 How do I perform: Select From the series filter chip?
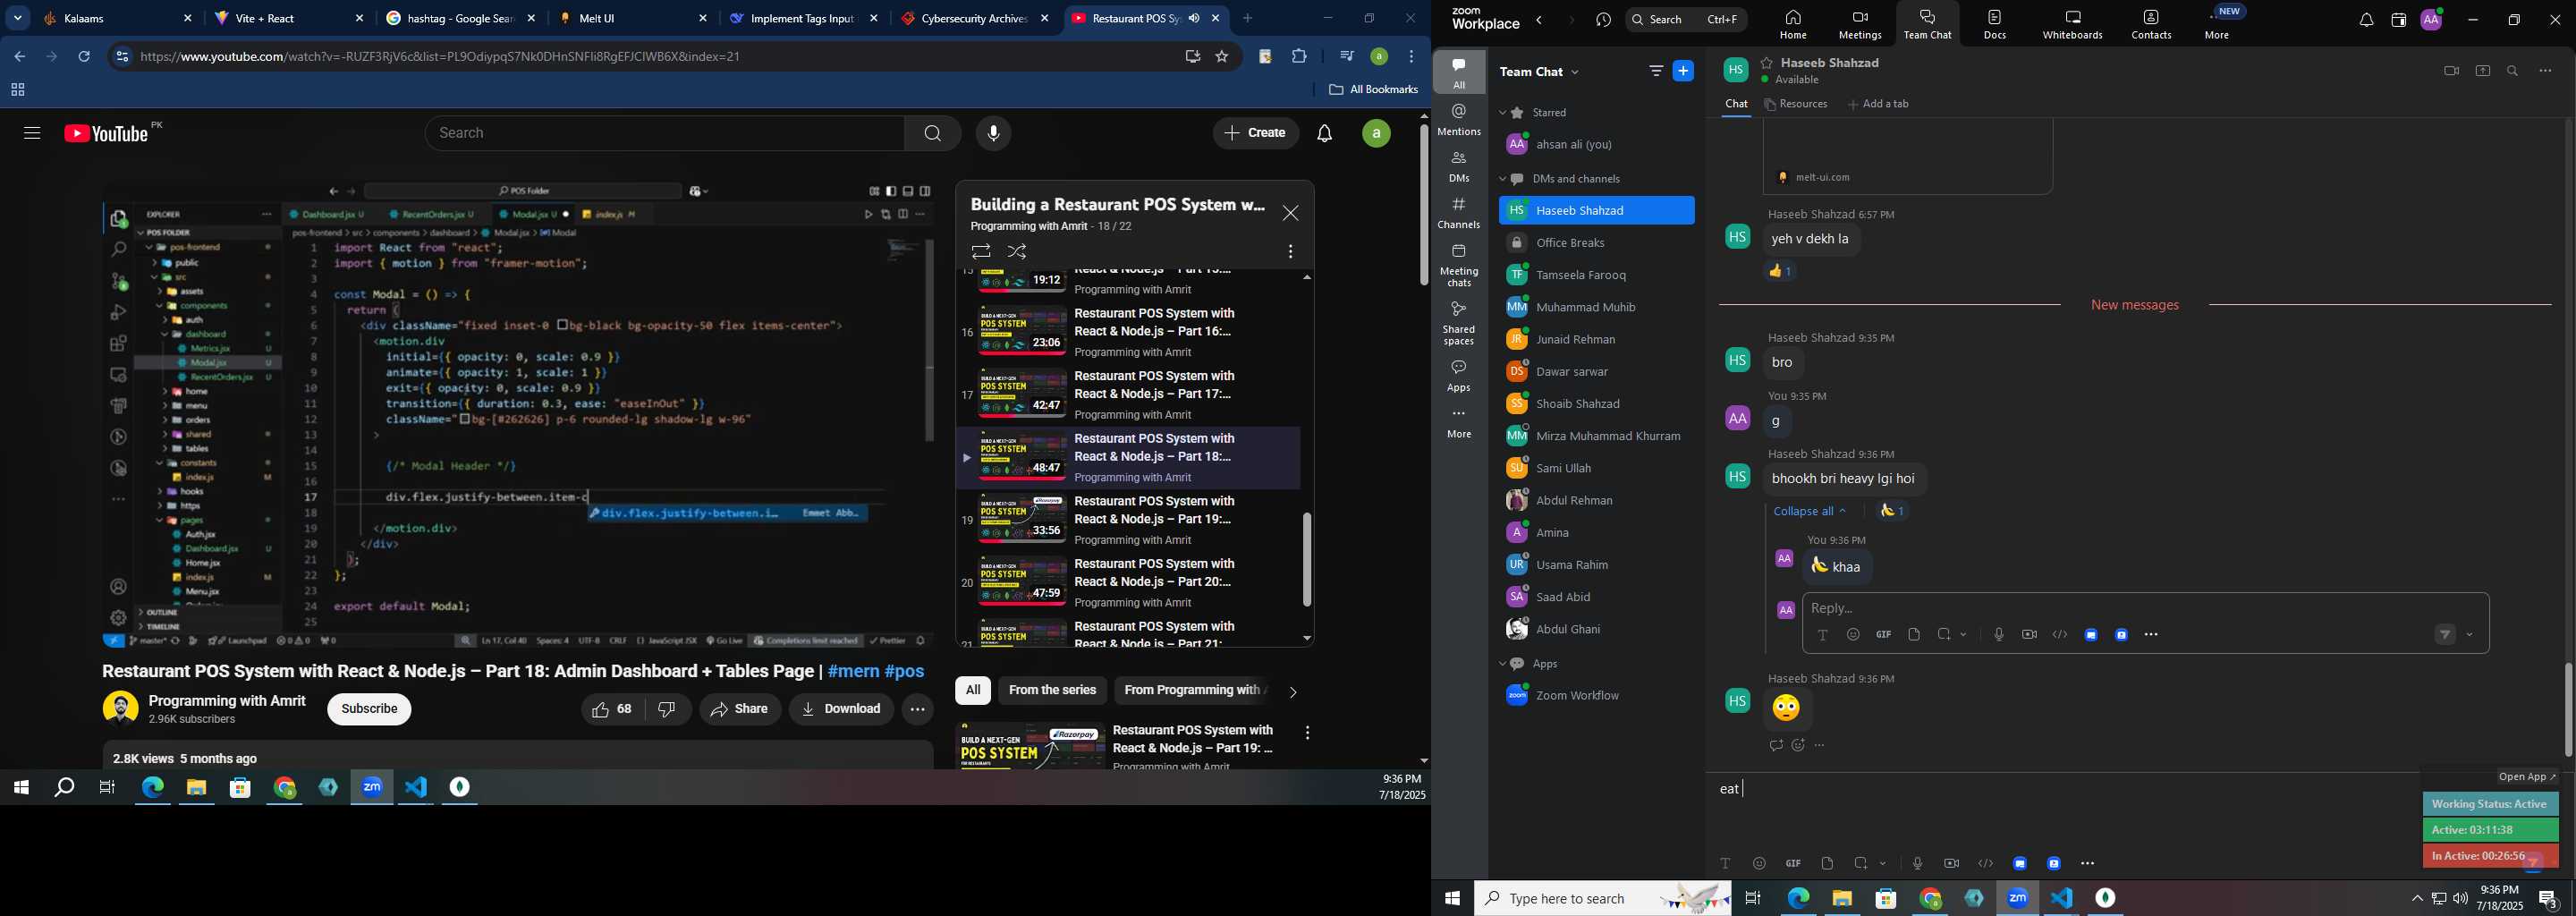[1052, 690]
